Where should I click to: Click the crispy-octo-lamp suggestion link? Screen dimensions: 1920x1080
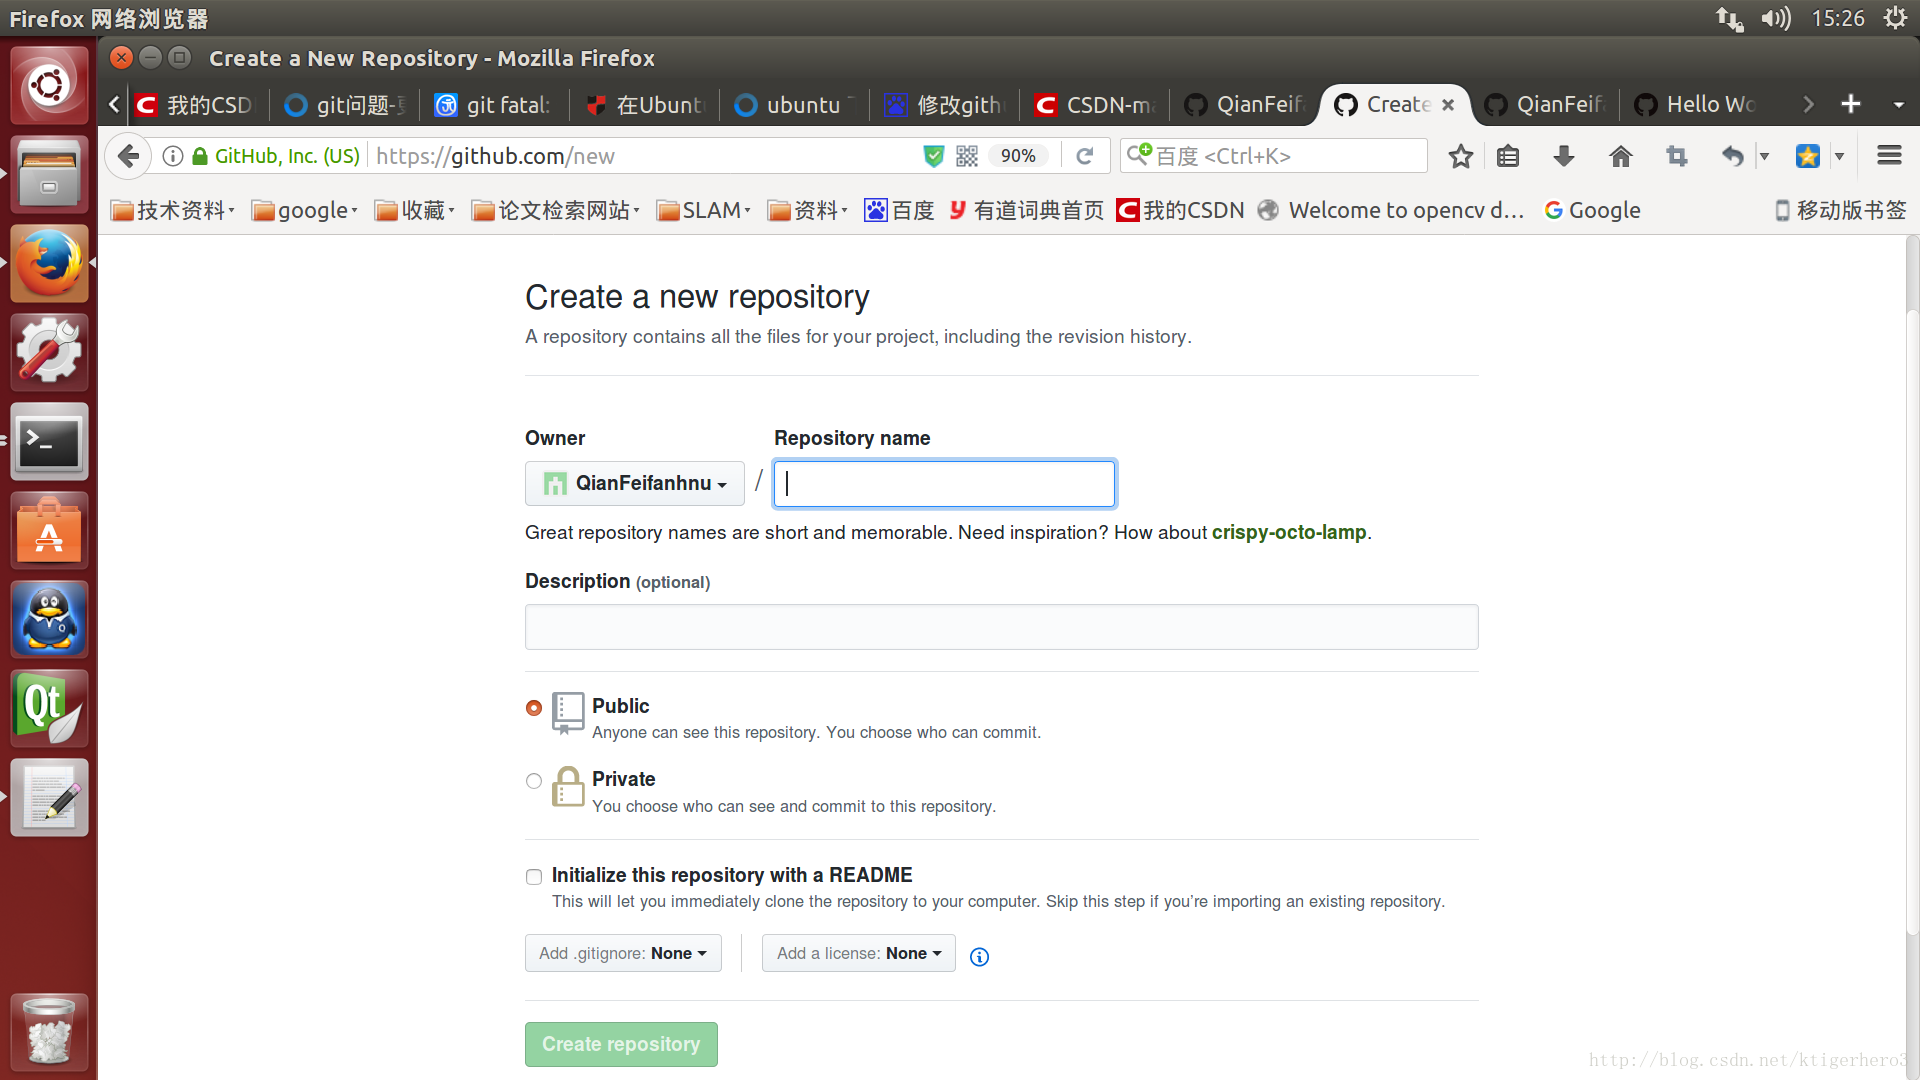(1288, 533)
